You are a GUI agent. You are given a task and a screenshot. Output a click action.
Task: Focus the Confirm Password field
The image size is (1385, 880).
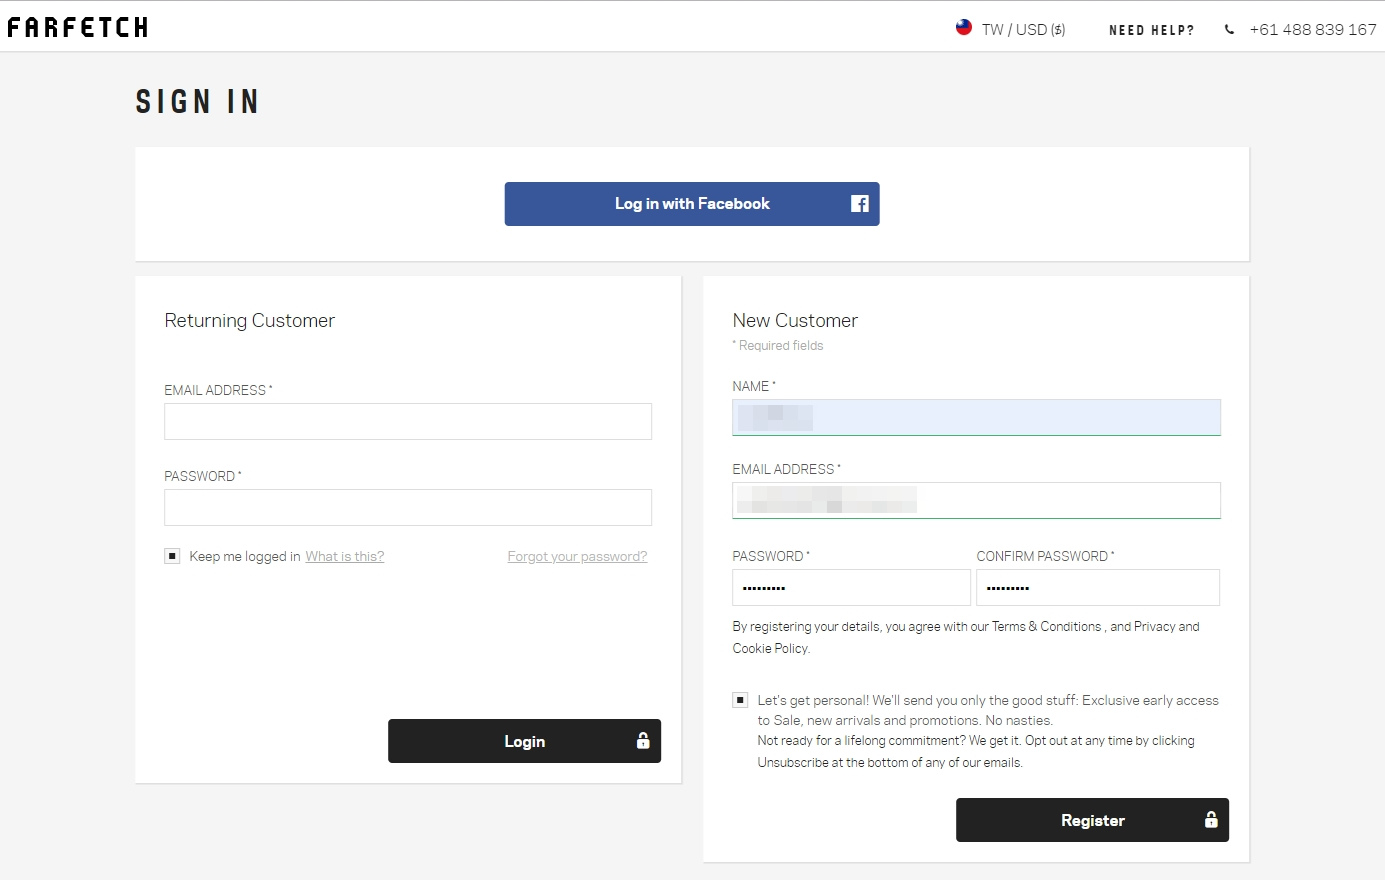click(1098, 588)
